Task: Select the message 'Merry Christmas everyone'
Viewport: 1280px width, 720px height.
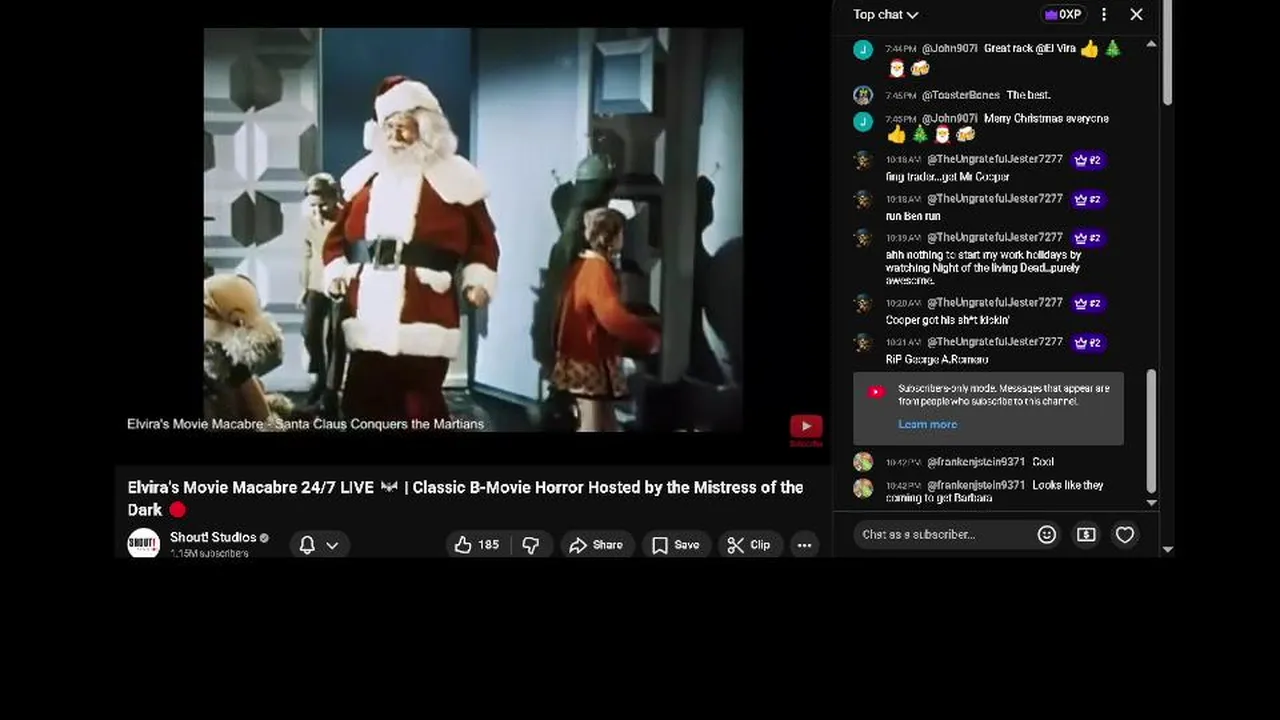Action: [1046, 118]
